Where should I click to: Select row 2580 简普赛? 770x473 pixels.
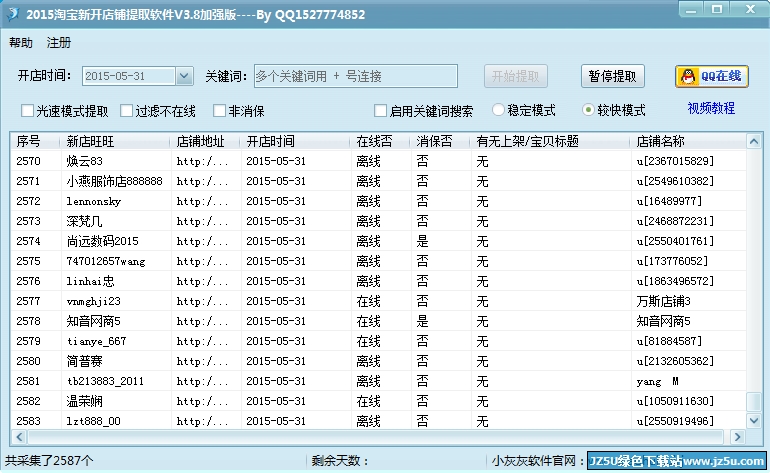pos(378,361)
